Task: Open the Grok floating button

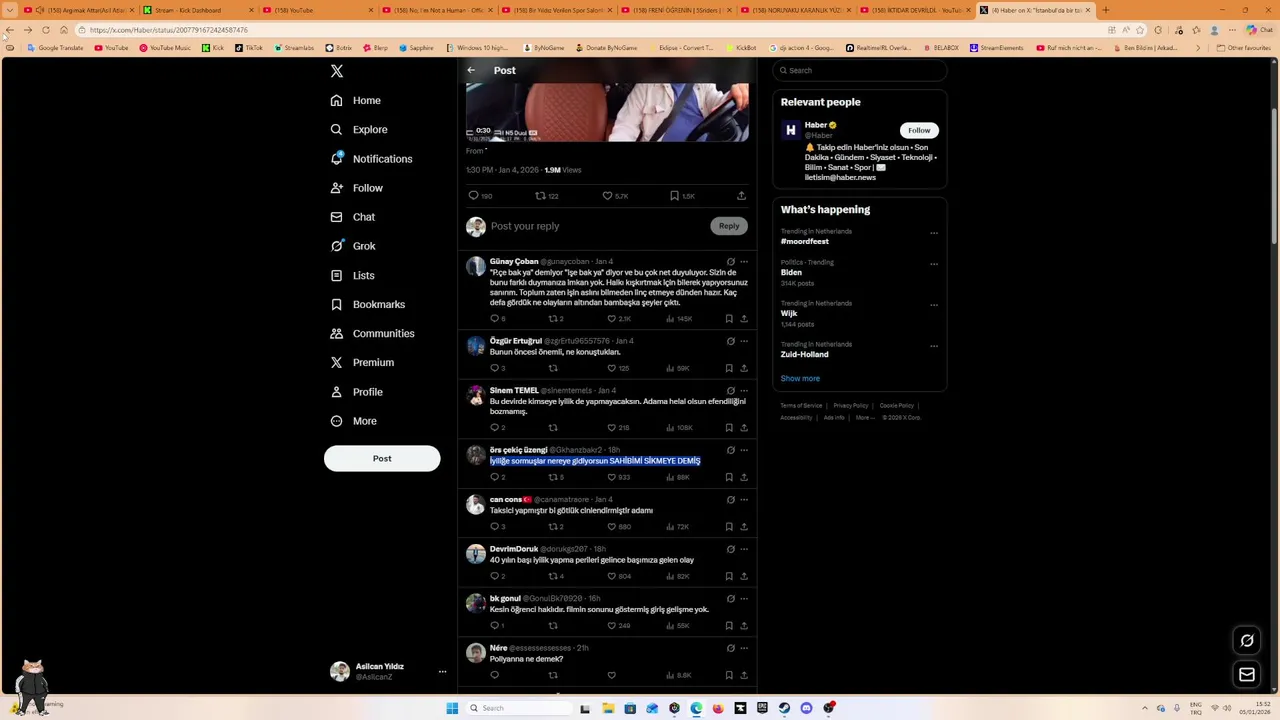Action: click(x=1247, y=641)
